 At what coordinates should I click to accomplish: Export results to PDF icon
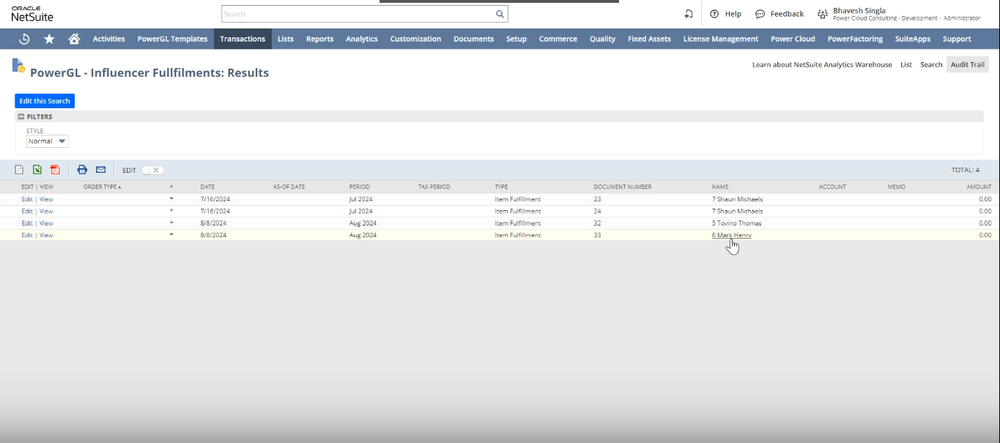click(55, 170)
